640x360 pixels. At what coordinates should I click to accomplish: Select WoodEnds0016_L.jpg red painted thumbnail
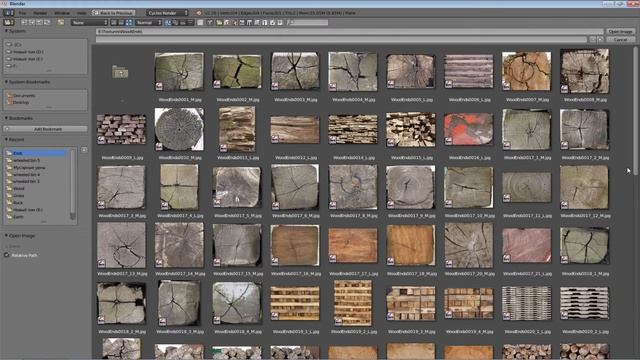(x=469, y=129)
